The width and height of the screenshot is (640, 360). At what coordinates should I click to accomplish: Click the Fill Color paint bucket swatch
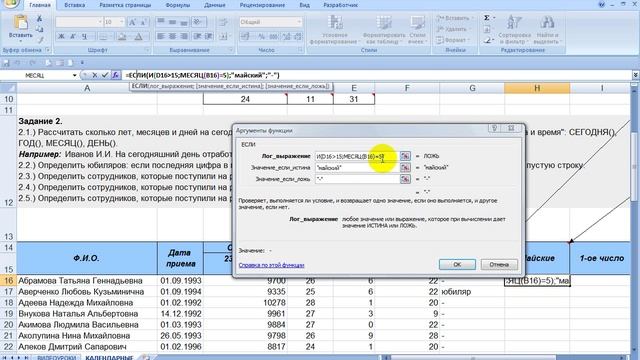click(121, 37)
